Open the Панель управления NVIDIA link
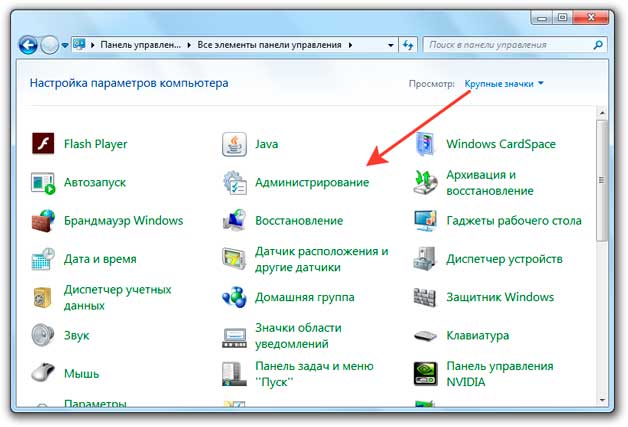The width and height of the screenshot is (628, 427). click(x=500, y=374)
